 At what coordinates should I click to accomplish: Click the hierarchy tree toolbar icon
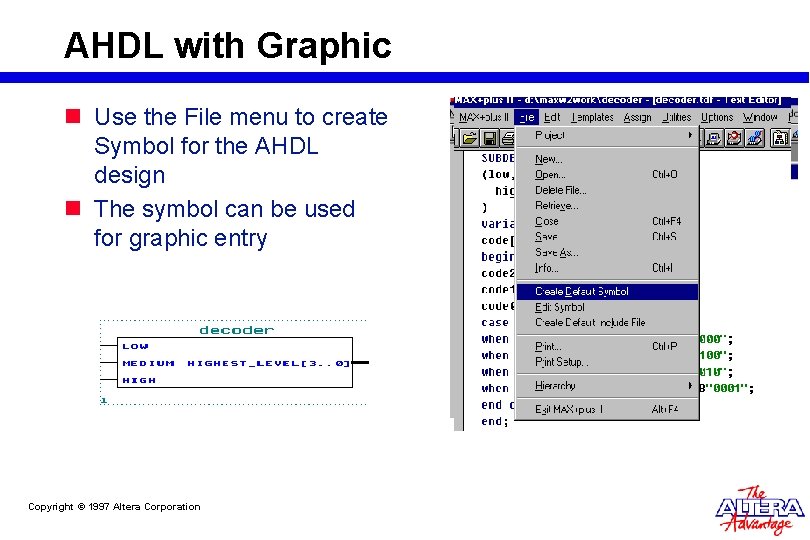click(780, 138)
